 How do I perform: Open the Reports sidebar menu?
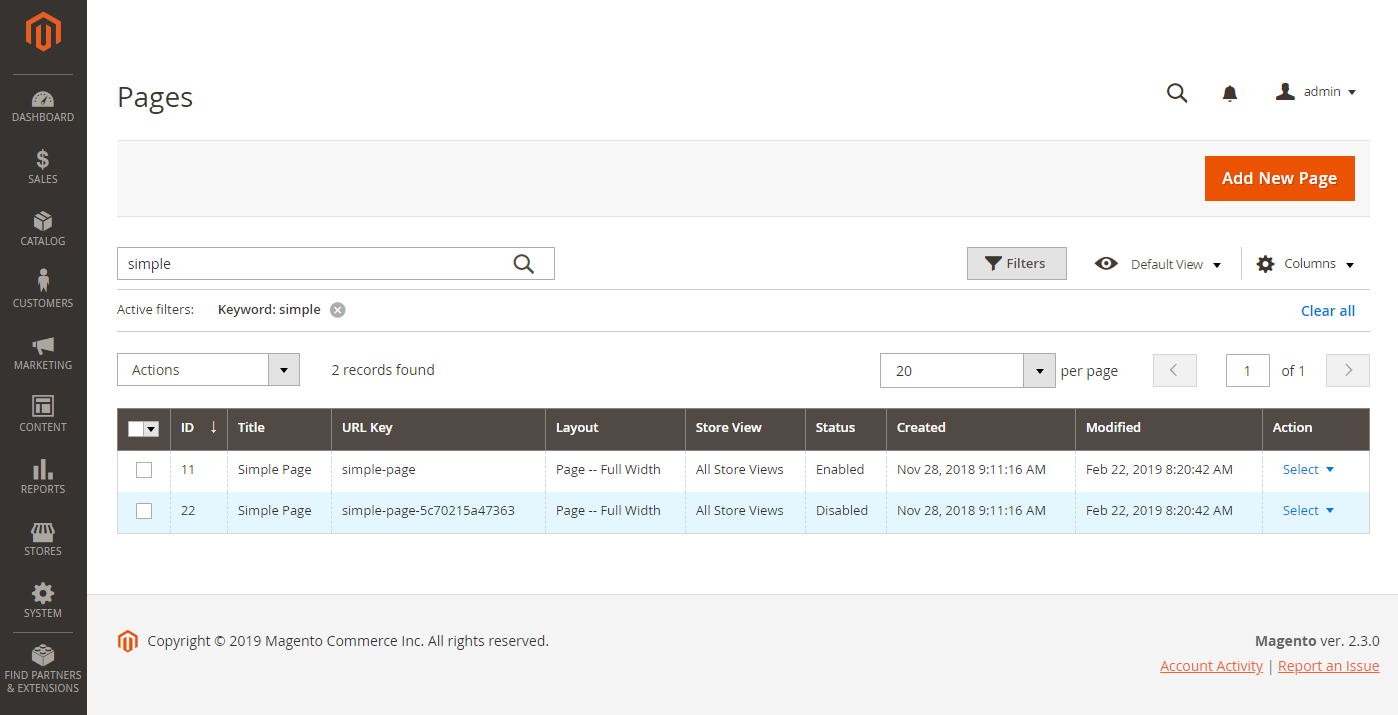(43, 478)
